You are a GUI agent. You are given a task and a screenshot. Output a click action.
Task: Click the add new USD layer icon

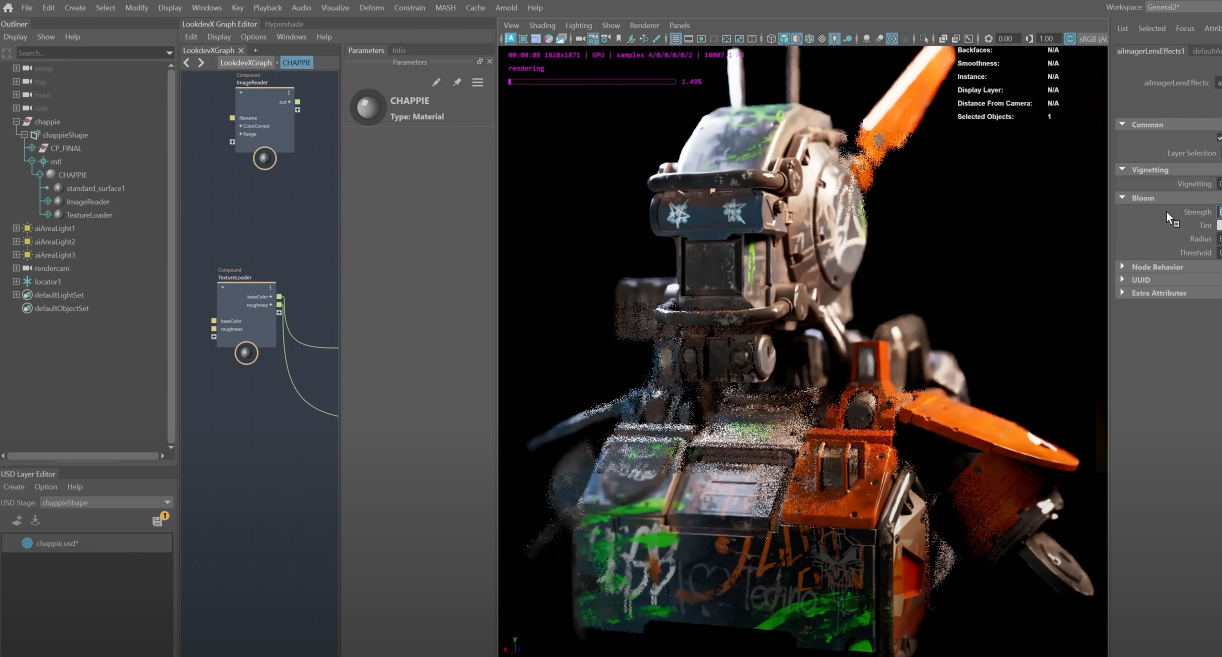tap(17, 520)
